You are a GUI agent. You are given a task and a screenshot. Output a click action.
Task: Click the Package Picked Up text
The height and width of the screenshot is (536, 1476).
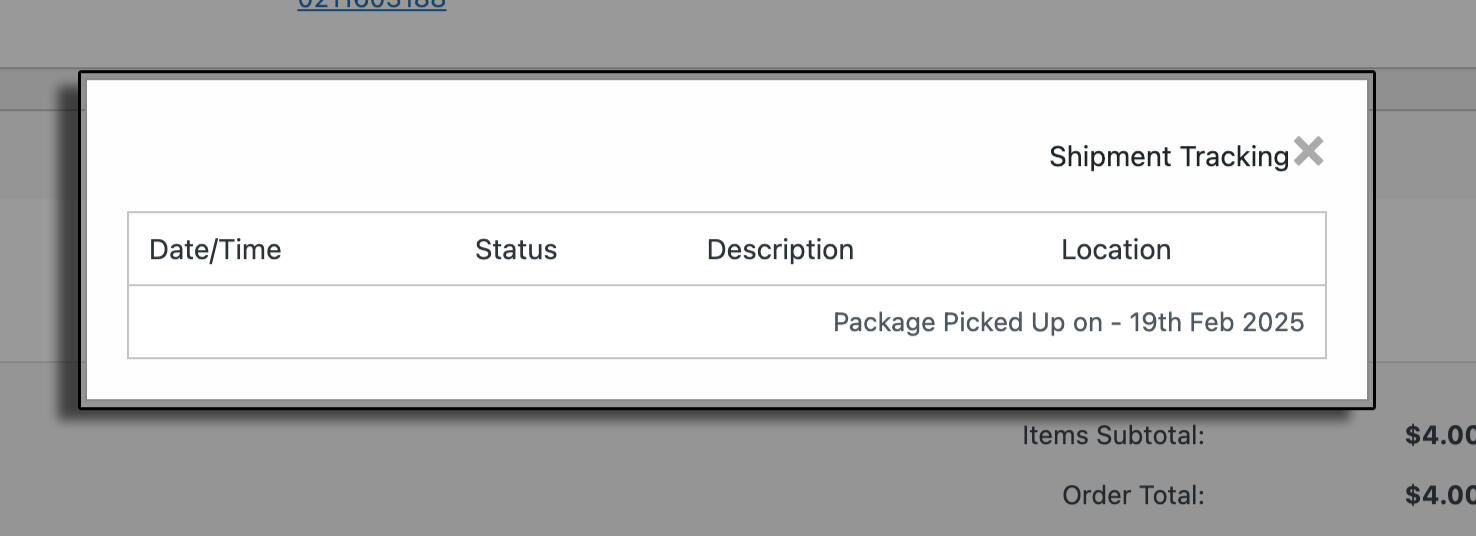coord(949,323)
